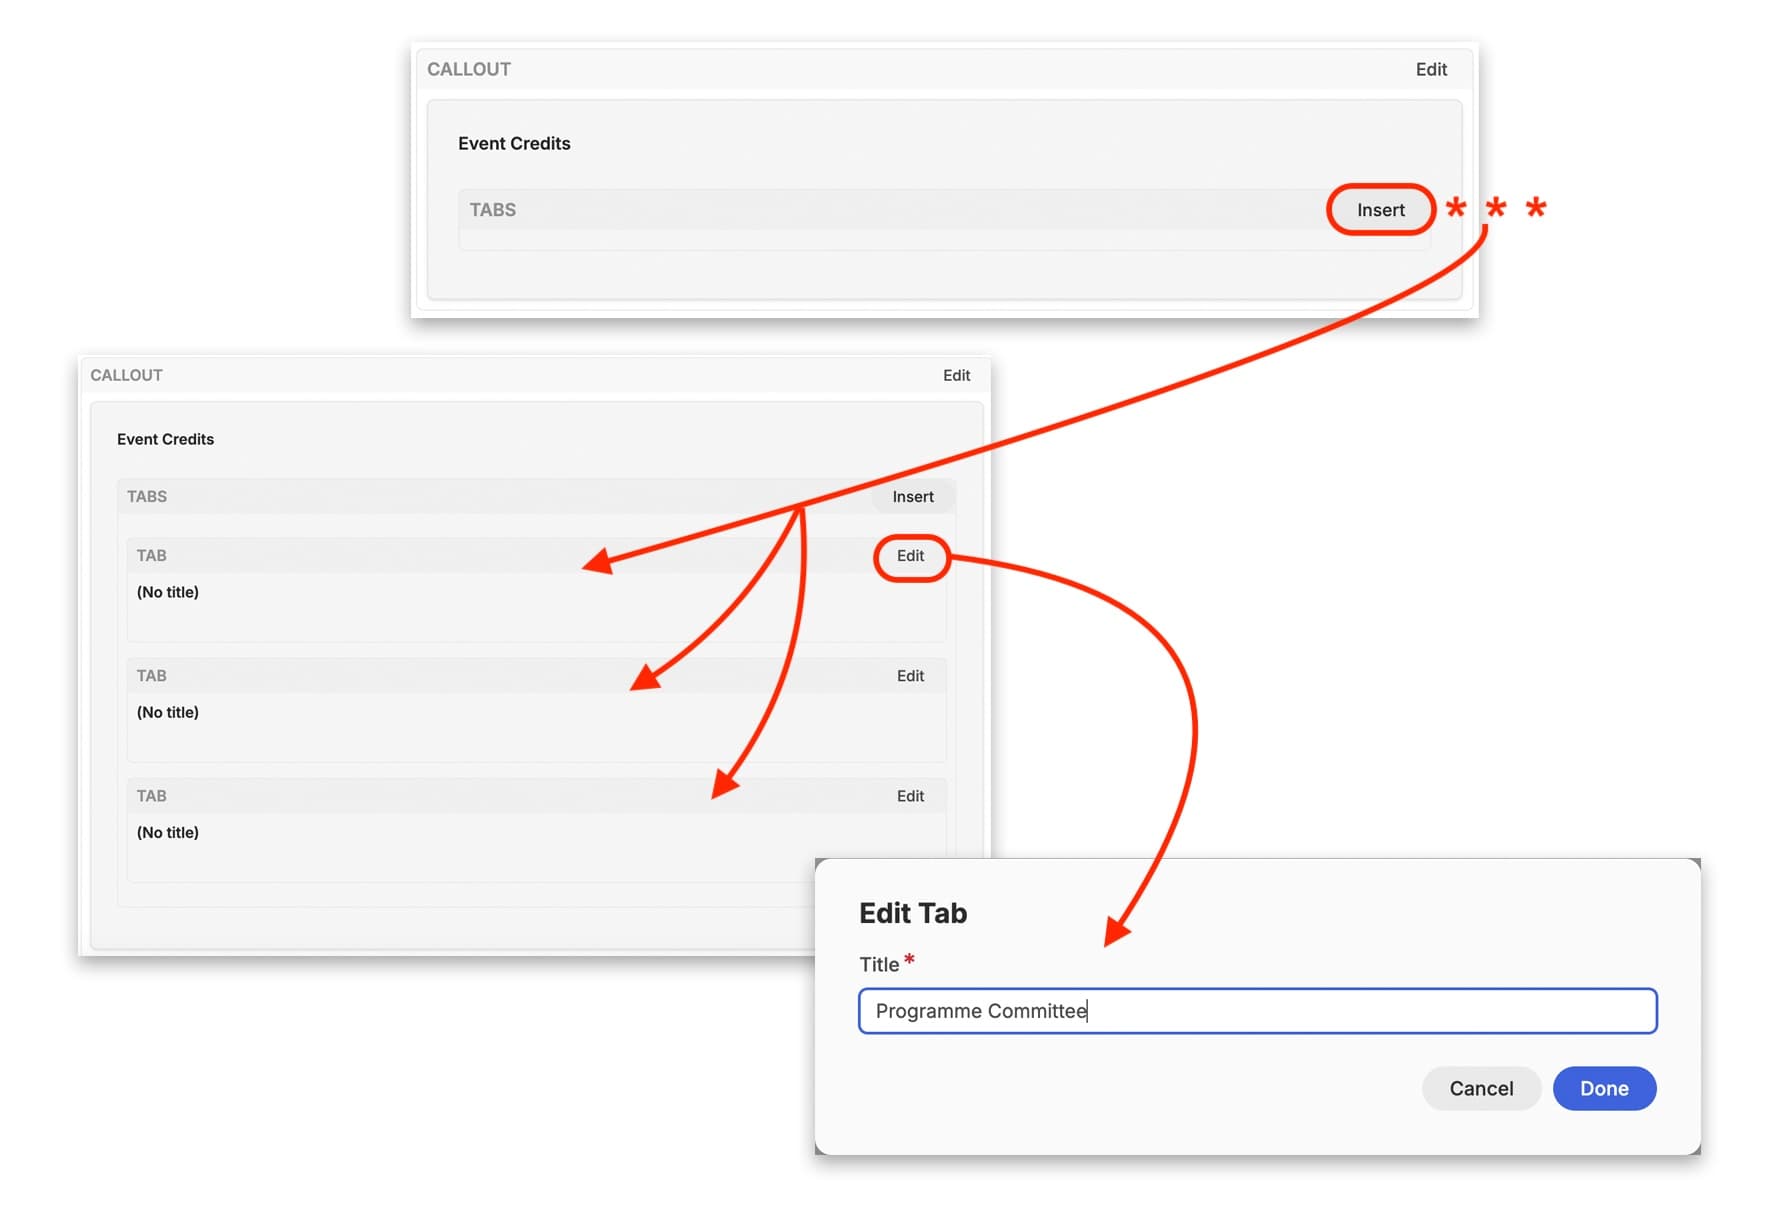Select the third tab's (No title) text
1788x1205 pixels.
[x=168, y=832]
